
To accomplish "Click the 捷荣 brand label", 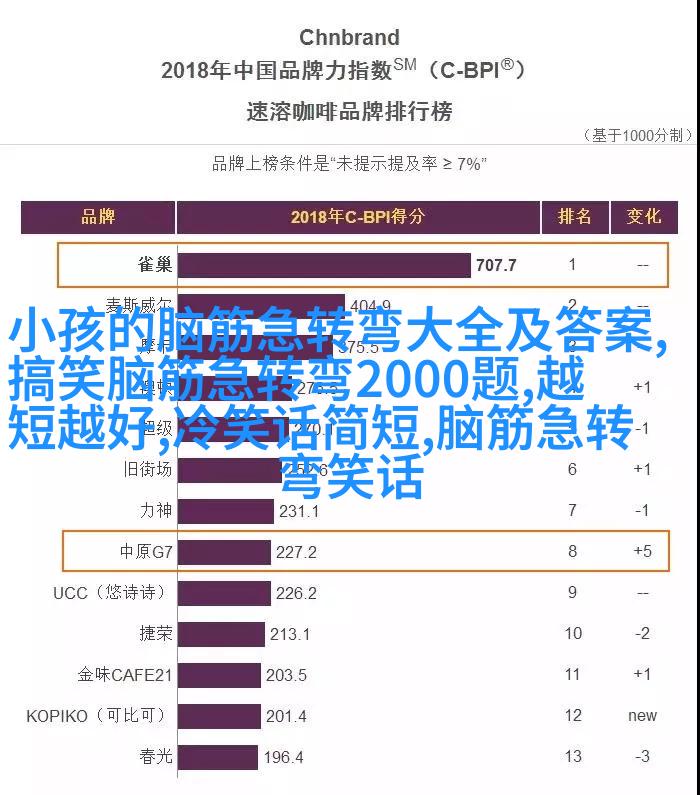I will [x=155, y=633].
